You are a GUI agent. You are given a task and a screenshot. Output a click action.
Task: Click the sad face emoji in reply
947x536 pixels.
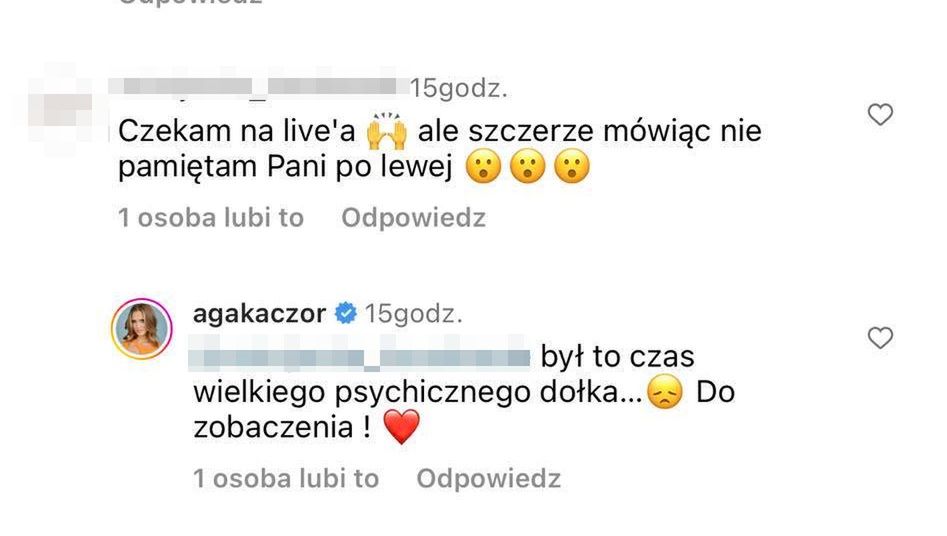coord(665,392)
